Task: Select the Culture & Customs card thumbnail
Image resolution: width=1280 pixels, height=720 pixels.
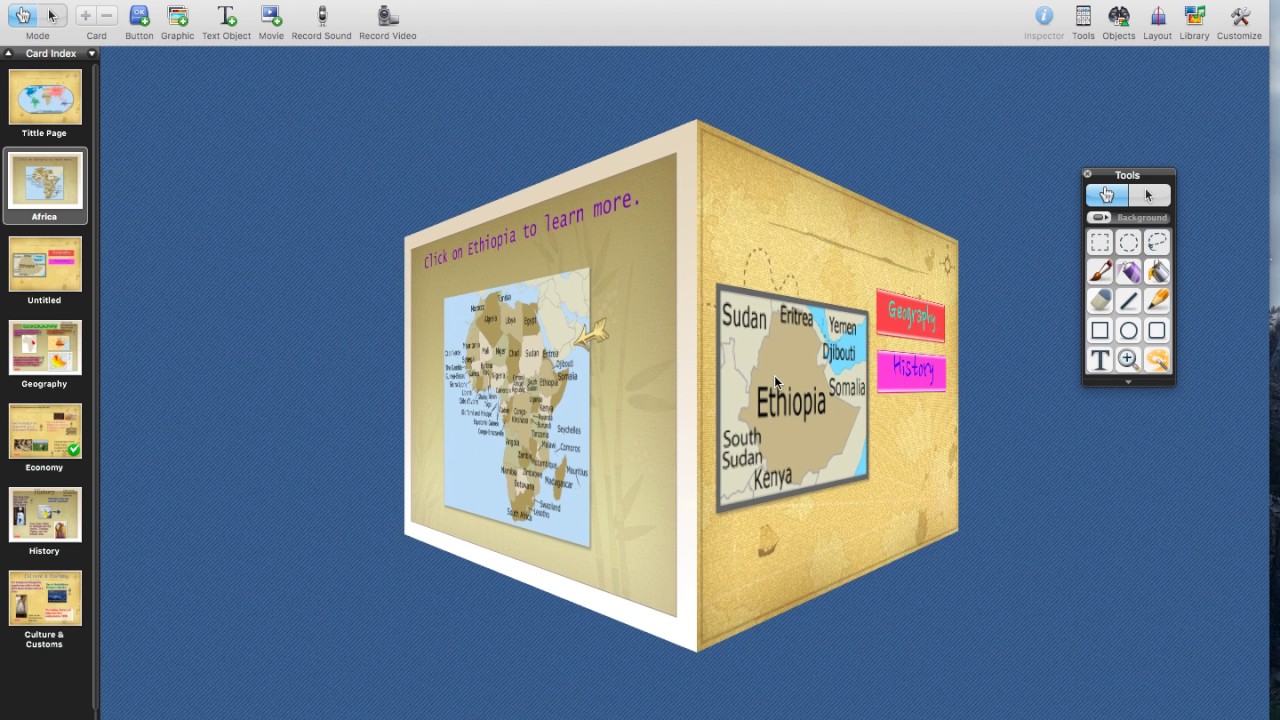Action: (45, 599)
